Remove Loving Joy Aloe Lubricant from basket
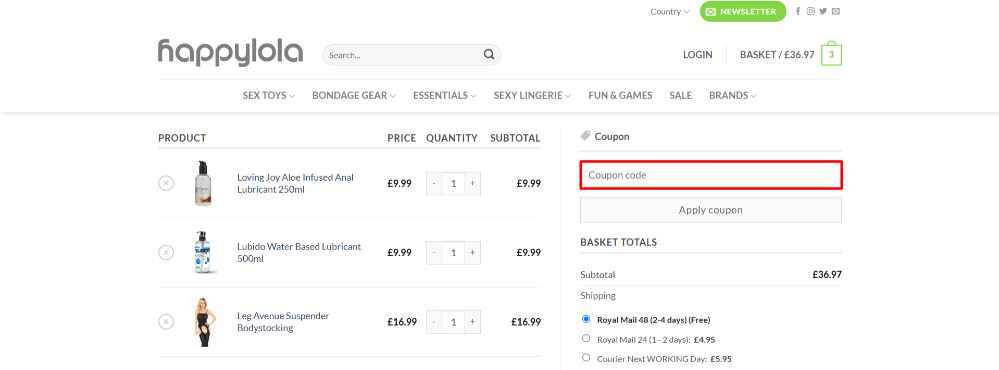The width and height of the screenshot is (999, 370). pos(166,183)
